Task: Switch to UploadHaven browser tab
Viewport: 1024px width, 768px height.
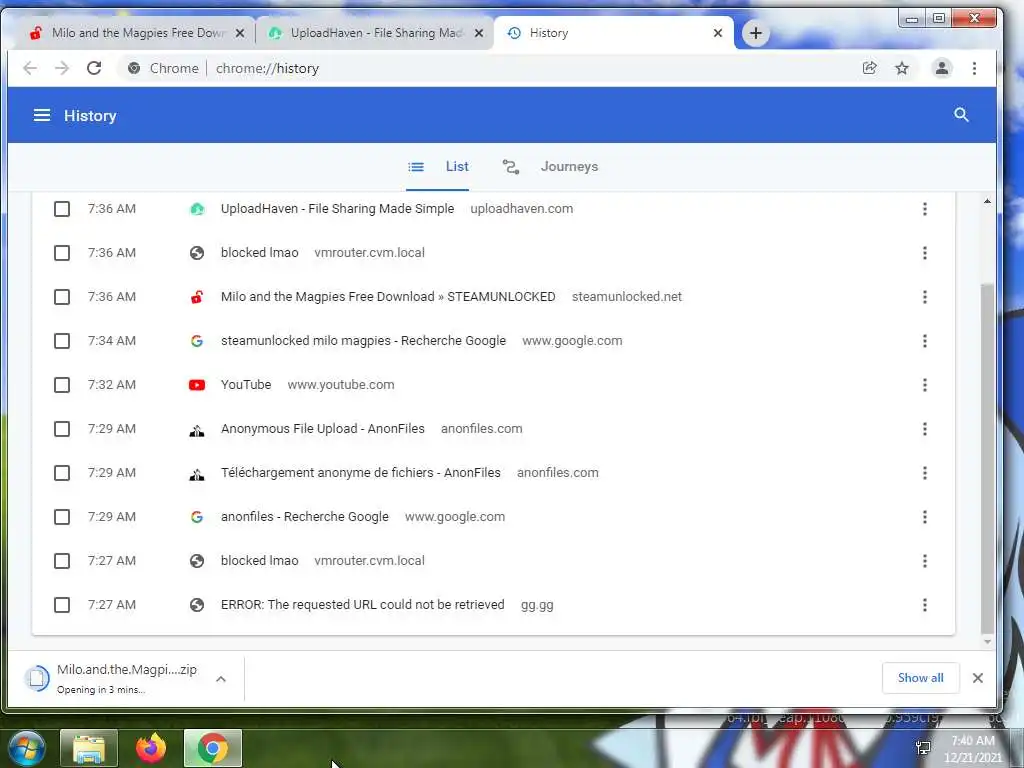Action: pyautogui.click(x=376, y=33)
